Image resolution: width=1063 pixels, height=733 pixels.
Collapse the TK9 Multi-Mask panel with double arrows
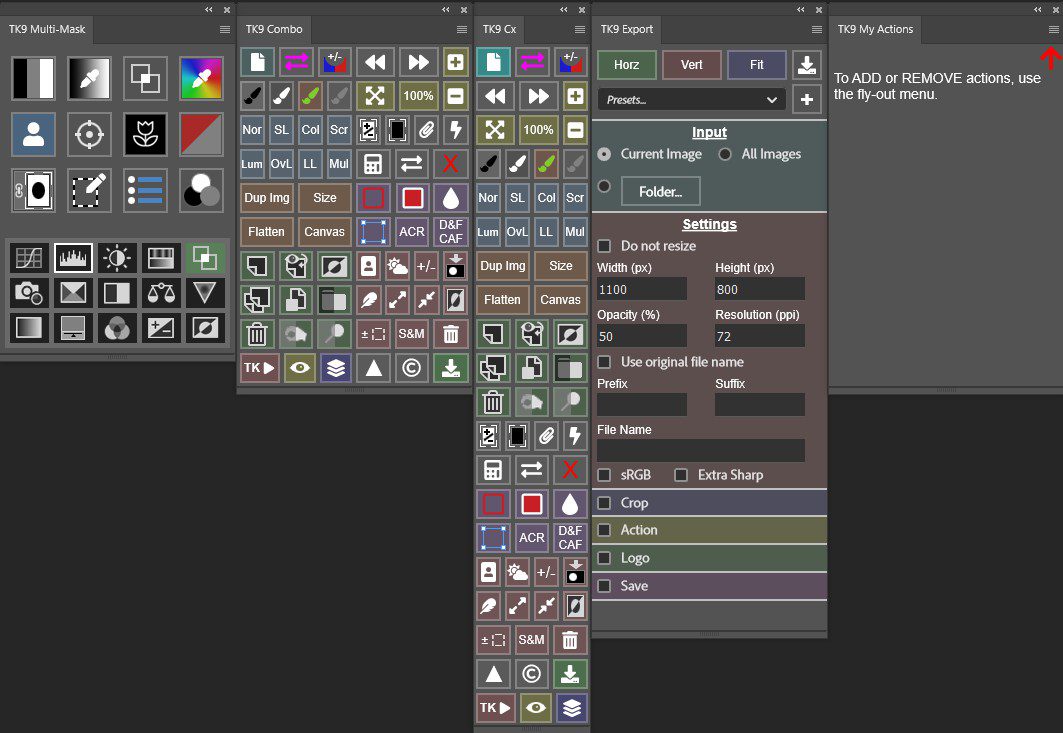(x=209, y=9)
